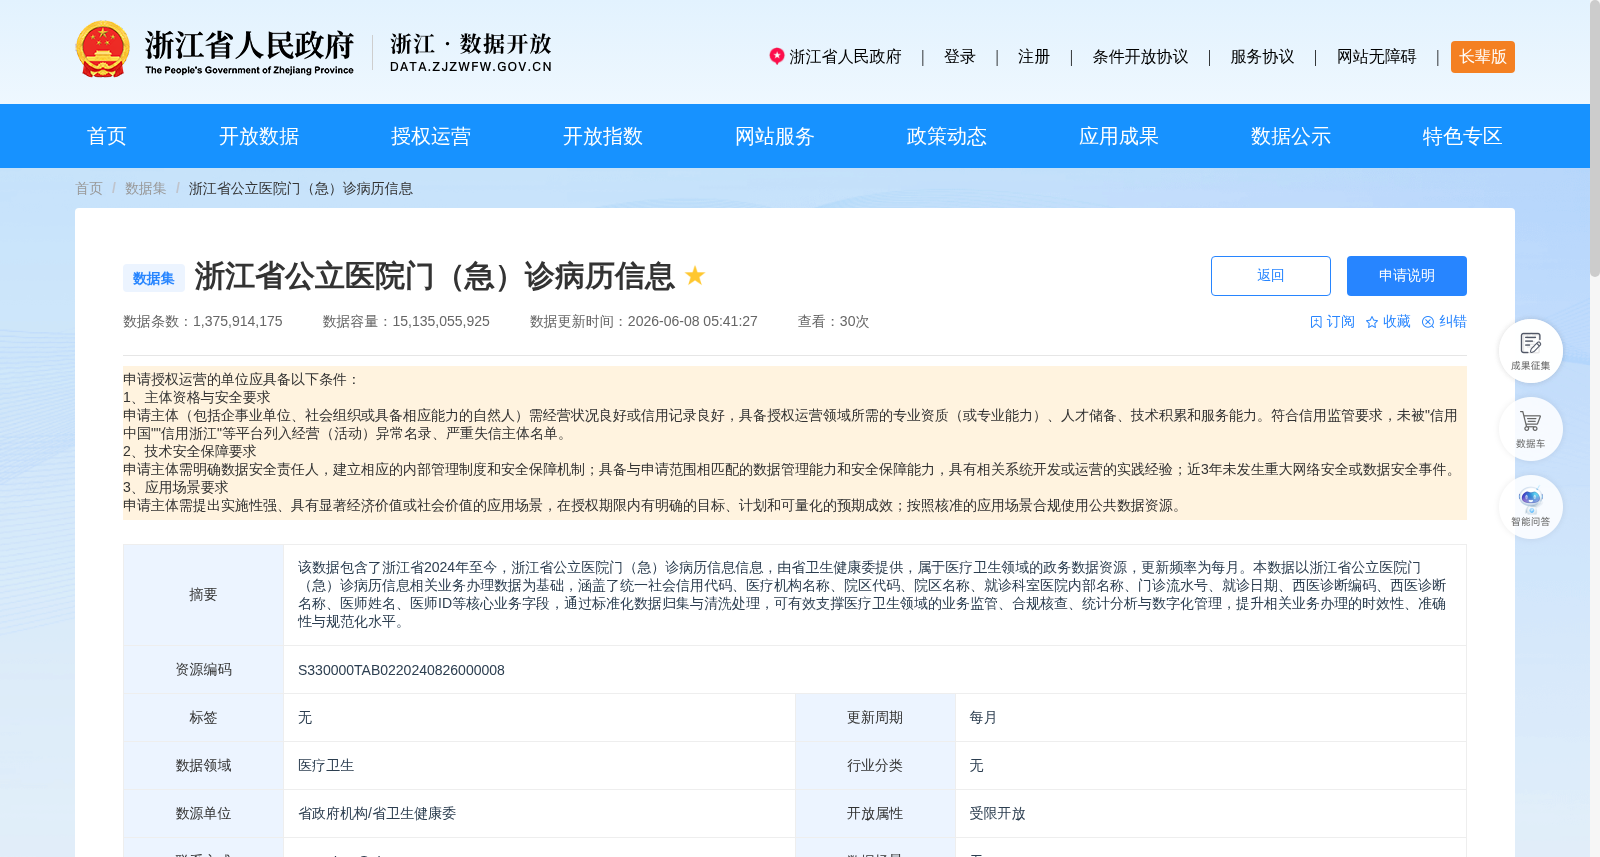This screenshot has height=857, width=1600.
Task: Click the 开放属性 label cell
Action: (x=875, y=814)
